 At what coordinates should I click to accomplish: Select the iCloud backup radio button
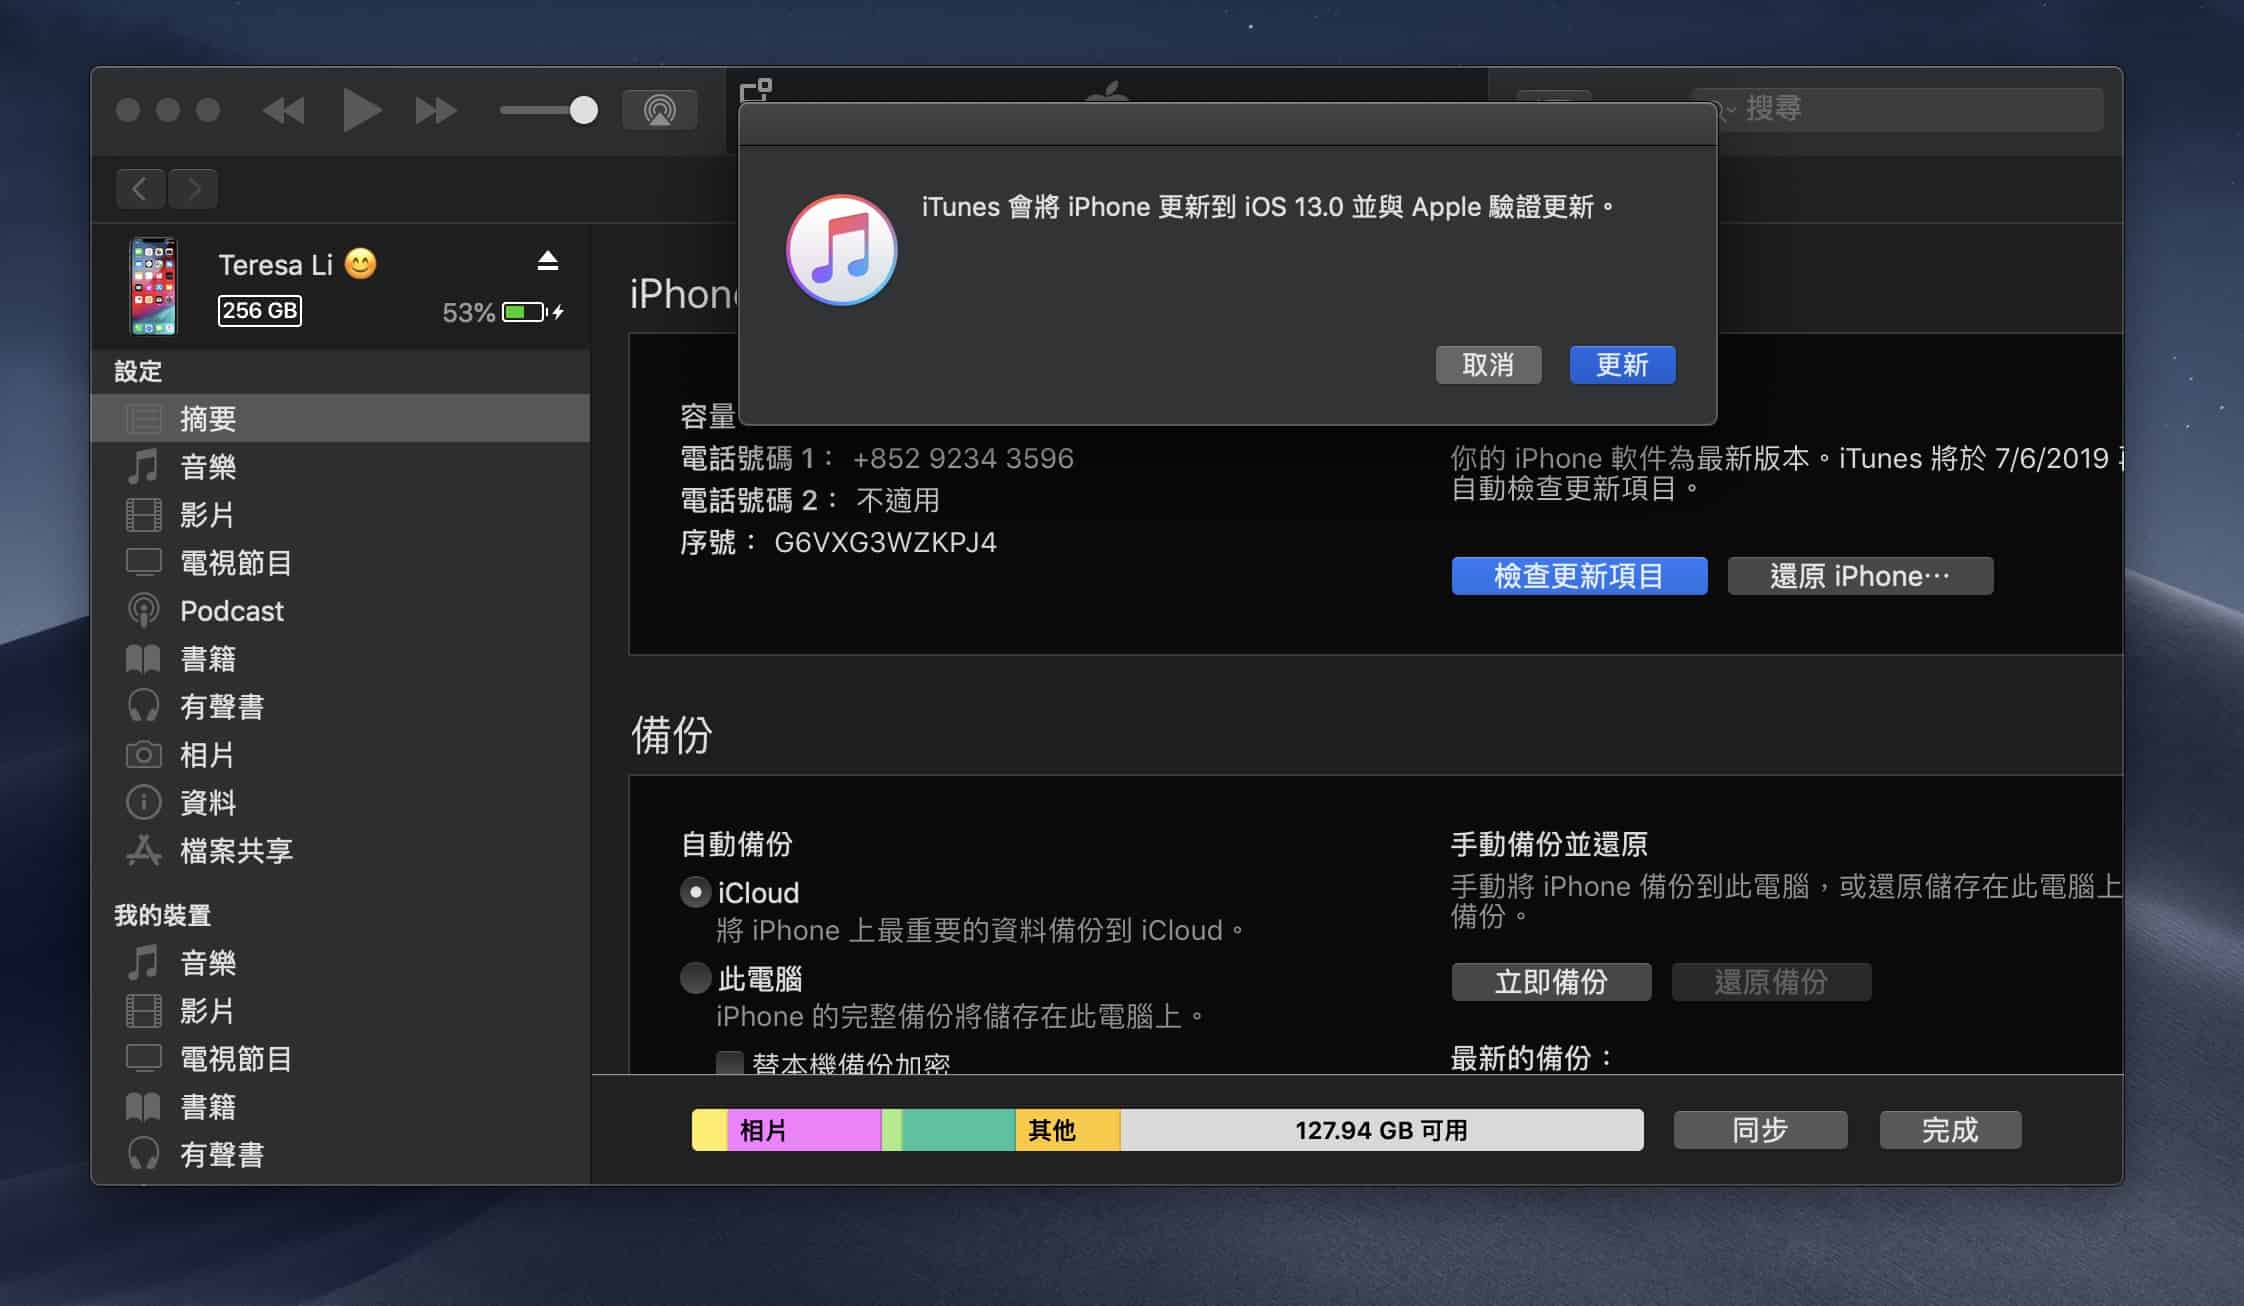tap(695, 892)
